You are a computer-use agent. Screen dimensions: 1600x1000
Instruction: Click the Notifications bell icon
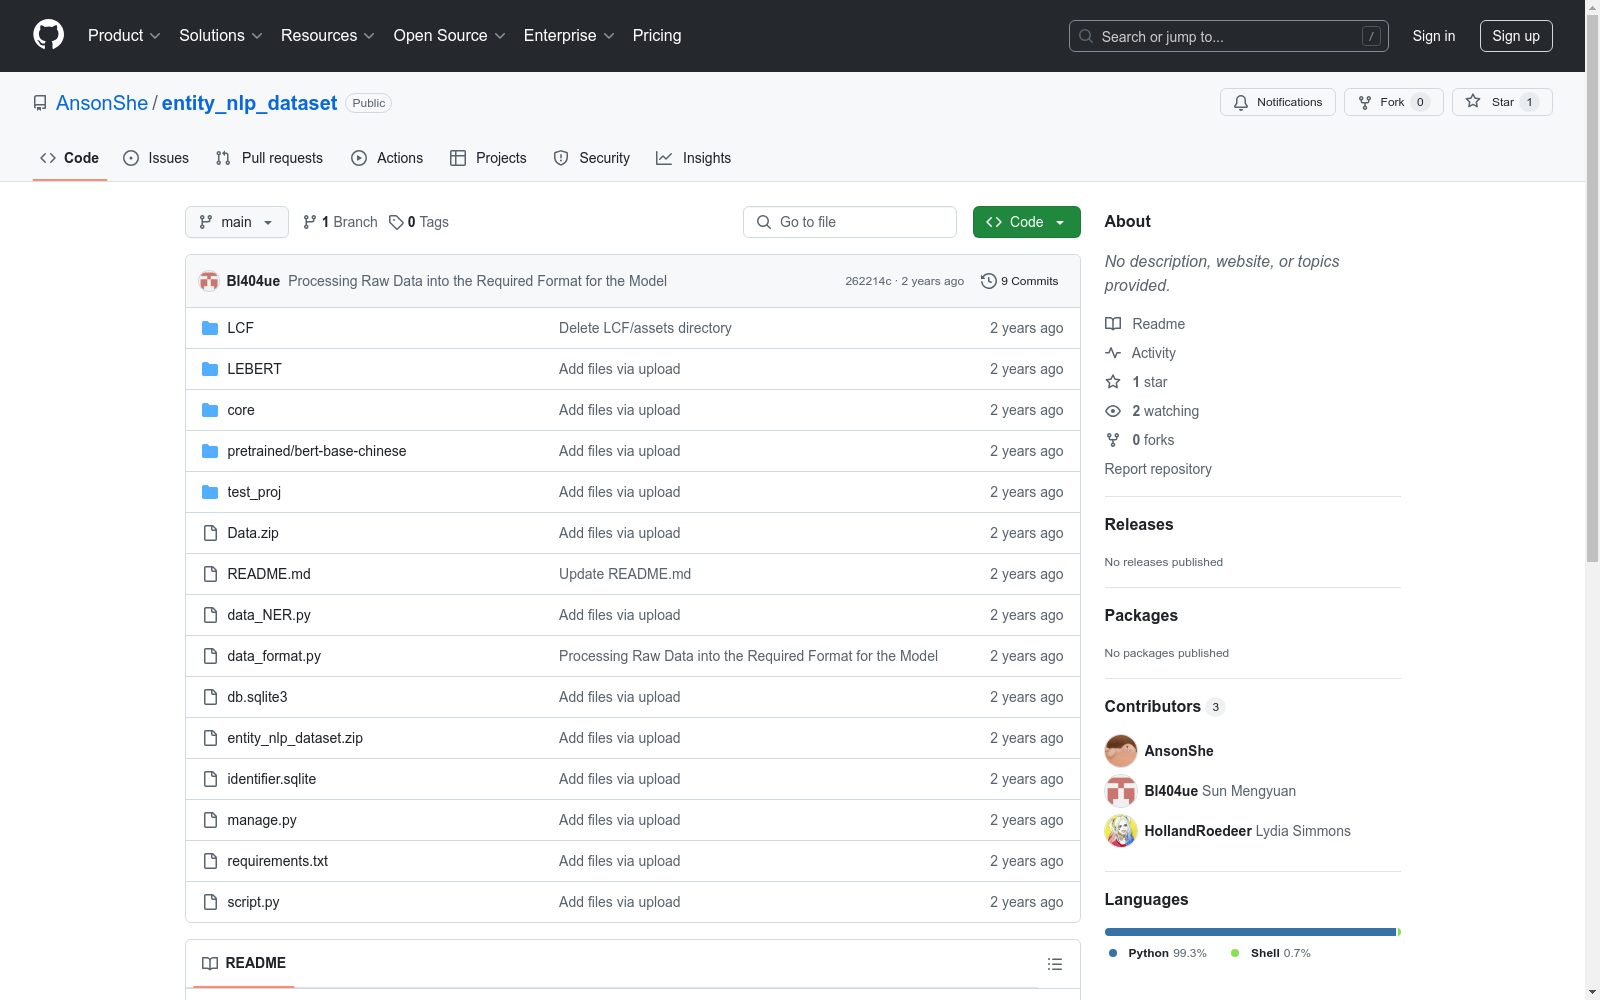coord(1241,102)
